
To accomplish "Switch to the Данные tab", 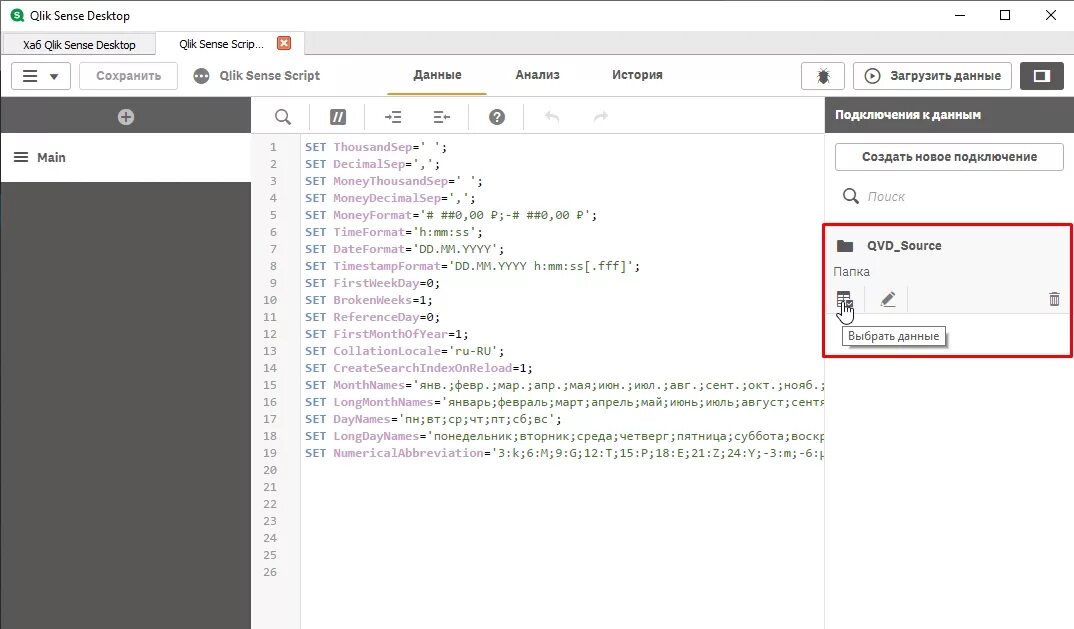I will (437, 75).
